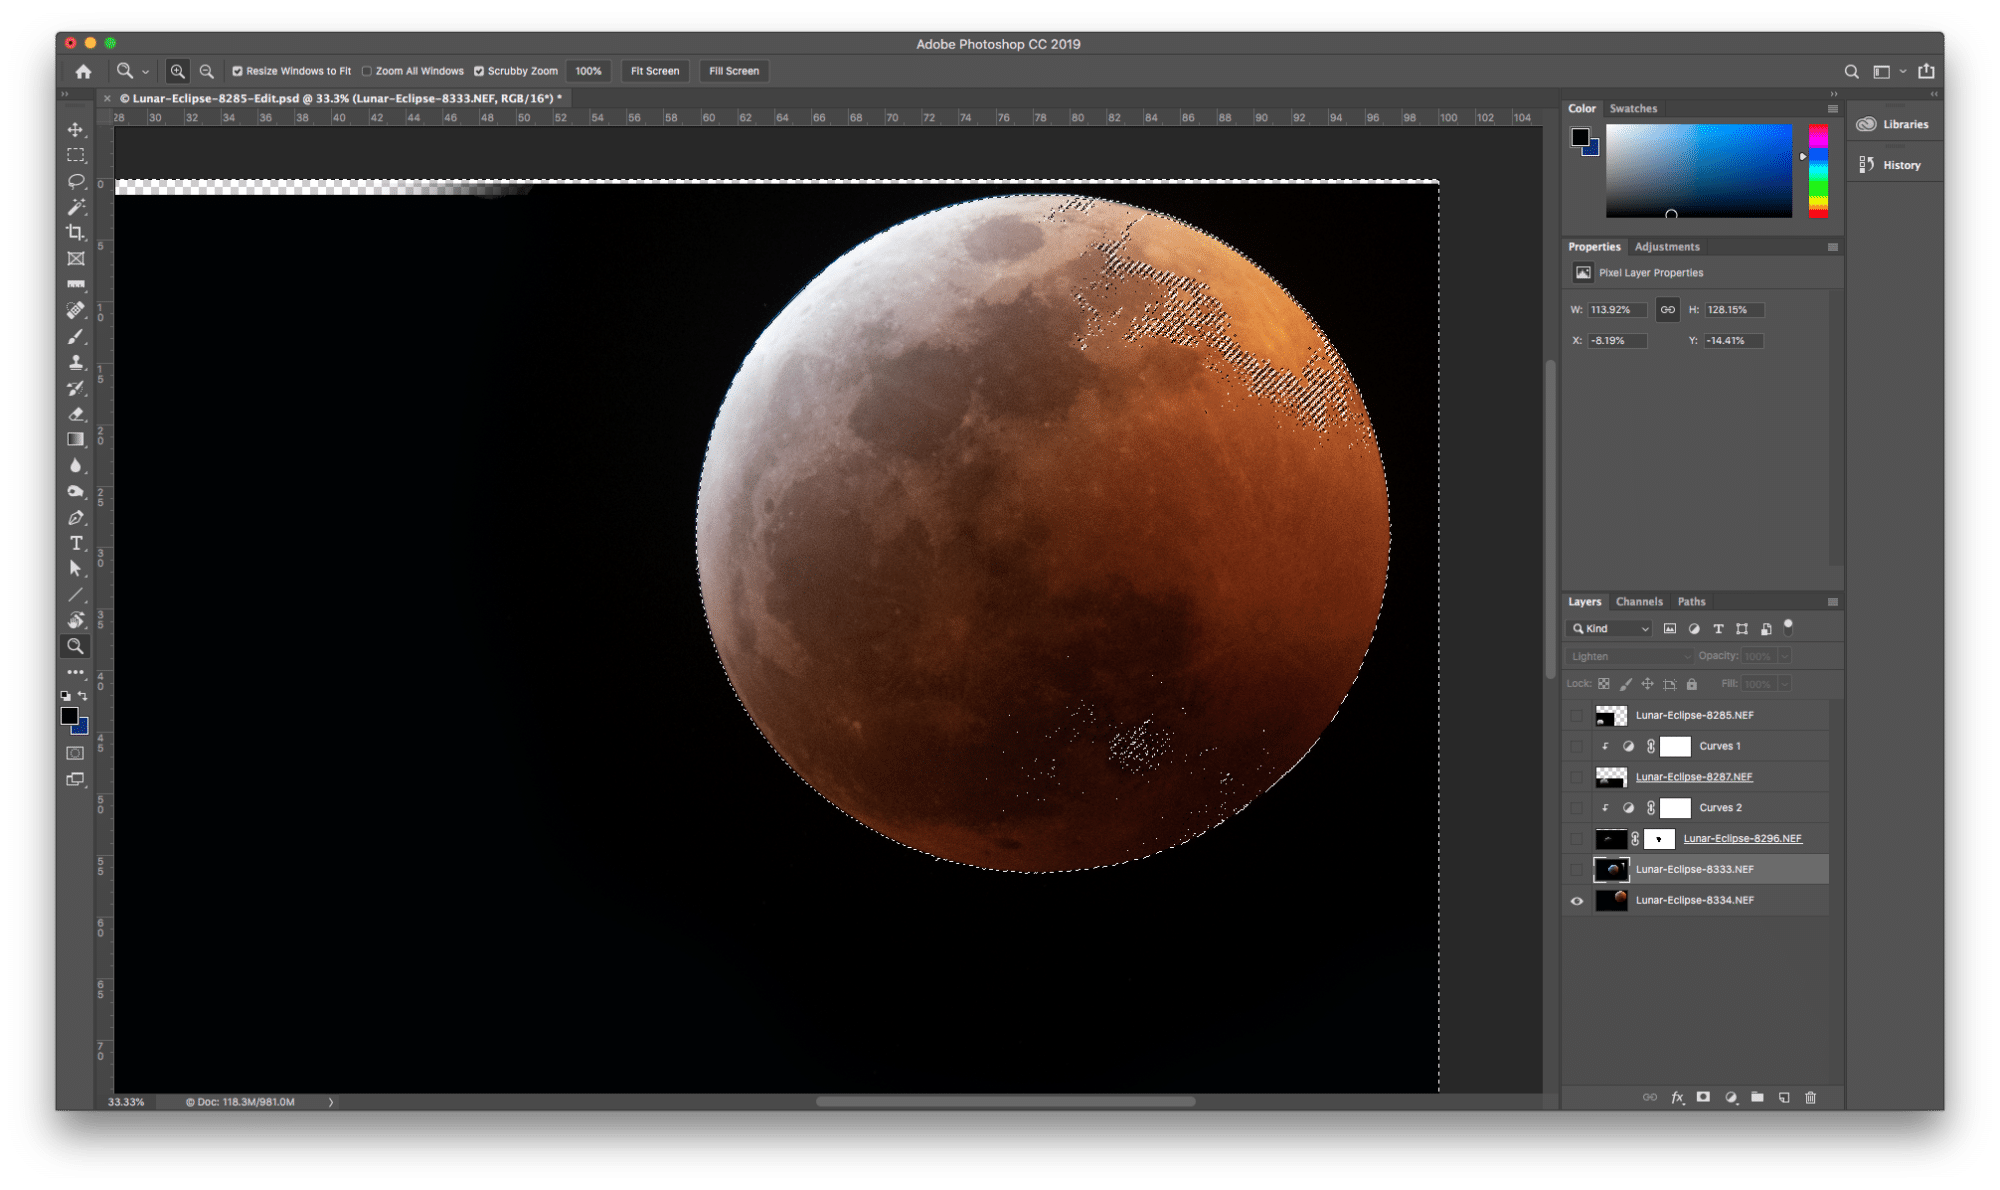Select the Clone Stamp tool
Image resolution: width=2000 pixels, height=1190 pixels.
(x=76, y=363)
